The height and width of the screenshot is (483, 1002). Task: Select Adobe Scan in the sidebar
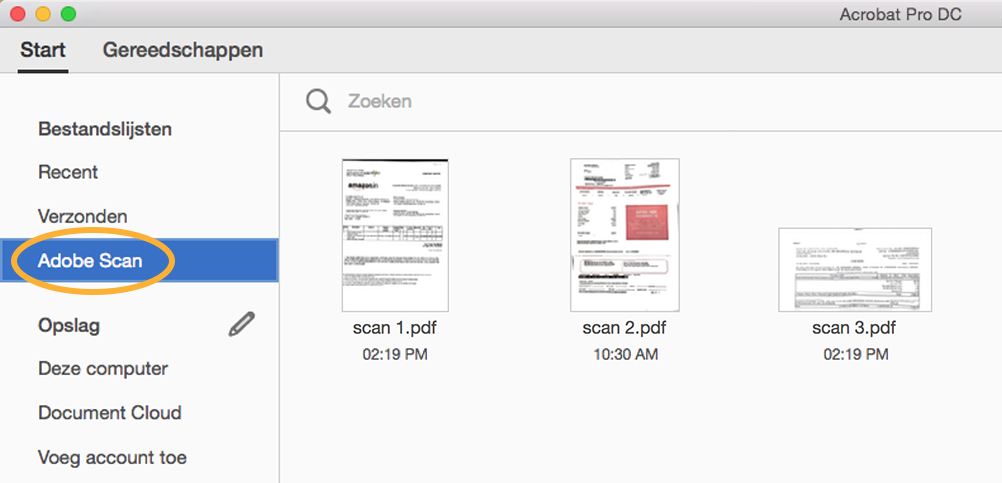click(139, 261)
